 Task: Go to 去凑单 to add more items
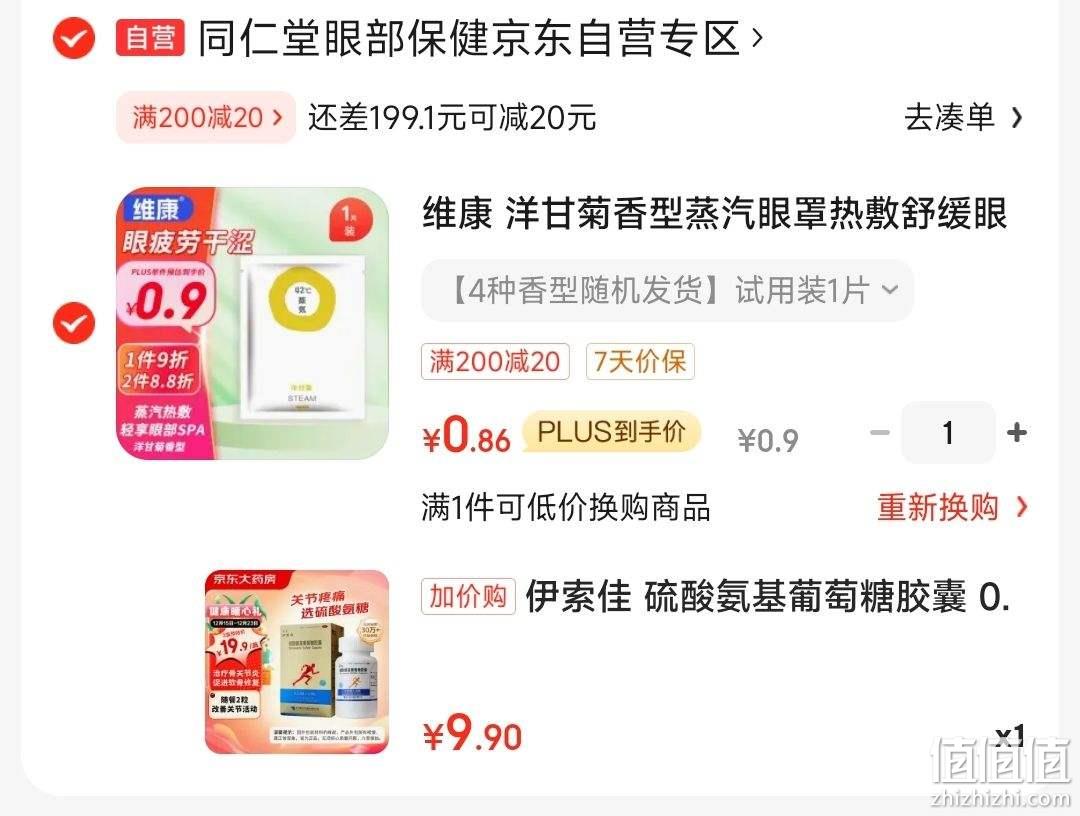click(x=949, y=117)
